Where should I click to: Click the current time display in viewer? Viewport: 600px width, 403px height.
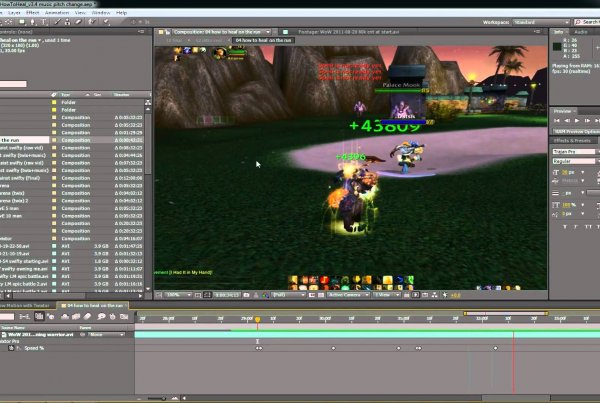pos(227,295)
